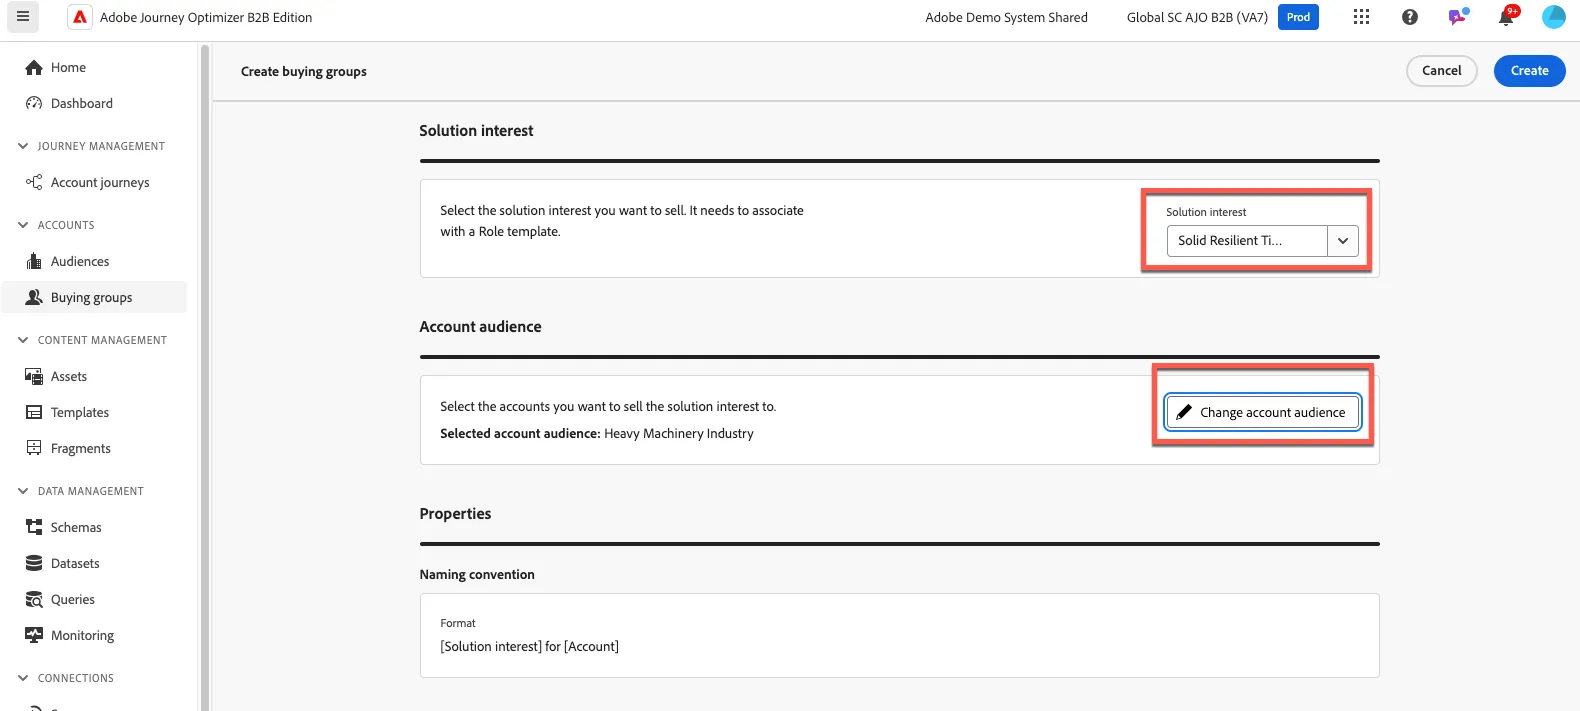The width and height of the screenshot is (1580, 711).
Task: Click the Assets icon
Action: tap(34, 377)
